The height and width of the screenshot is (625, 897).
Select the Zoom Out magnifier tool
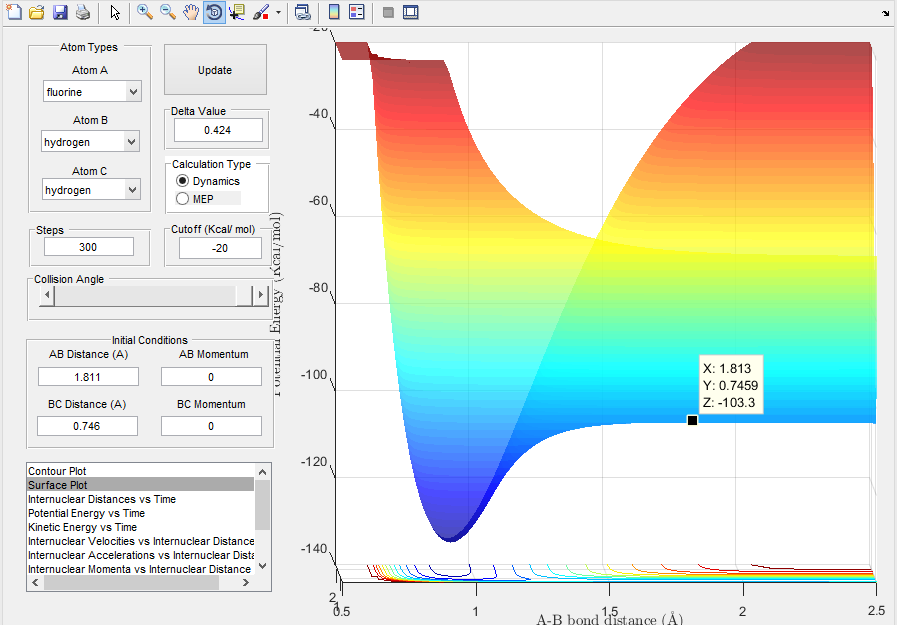tap(168, 13)
